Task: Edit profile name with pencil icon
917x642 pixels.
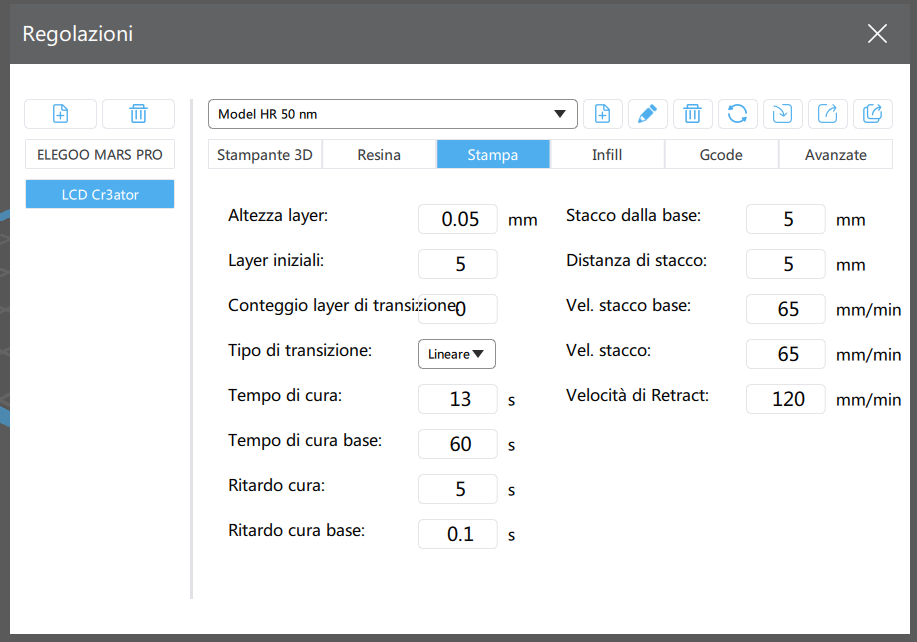Action: point(647,114)
